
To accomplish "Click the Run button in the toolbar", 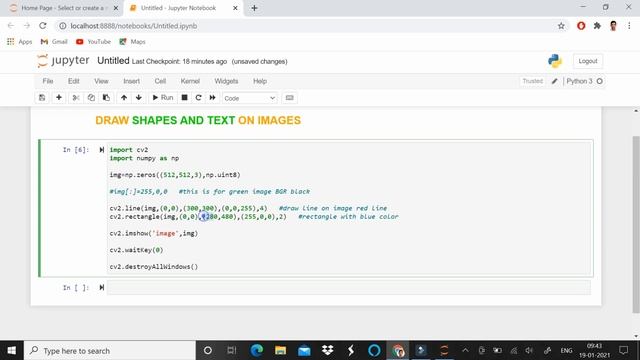I will pos(163,98).
